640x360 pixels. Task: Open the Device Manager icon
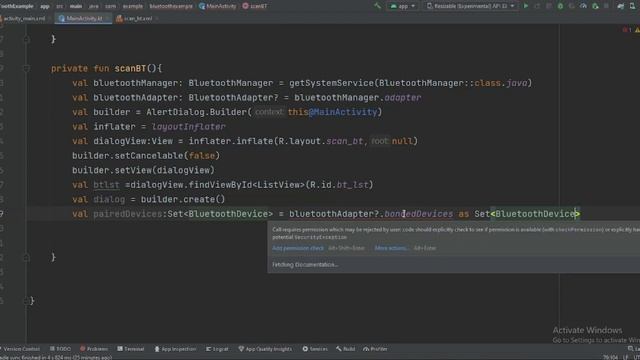click(632, 6)
